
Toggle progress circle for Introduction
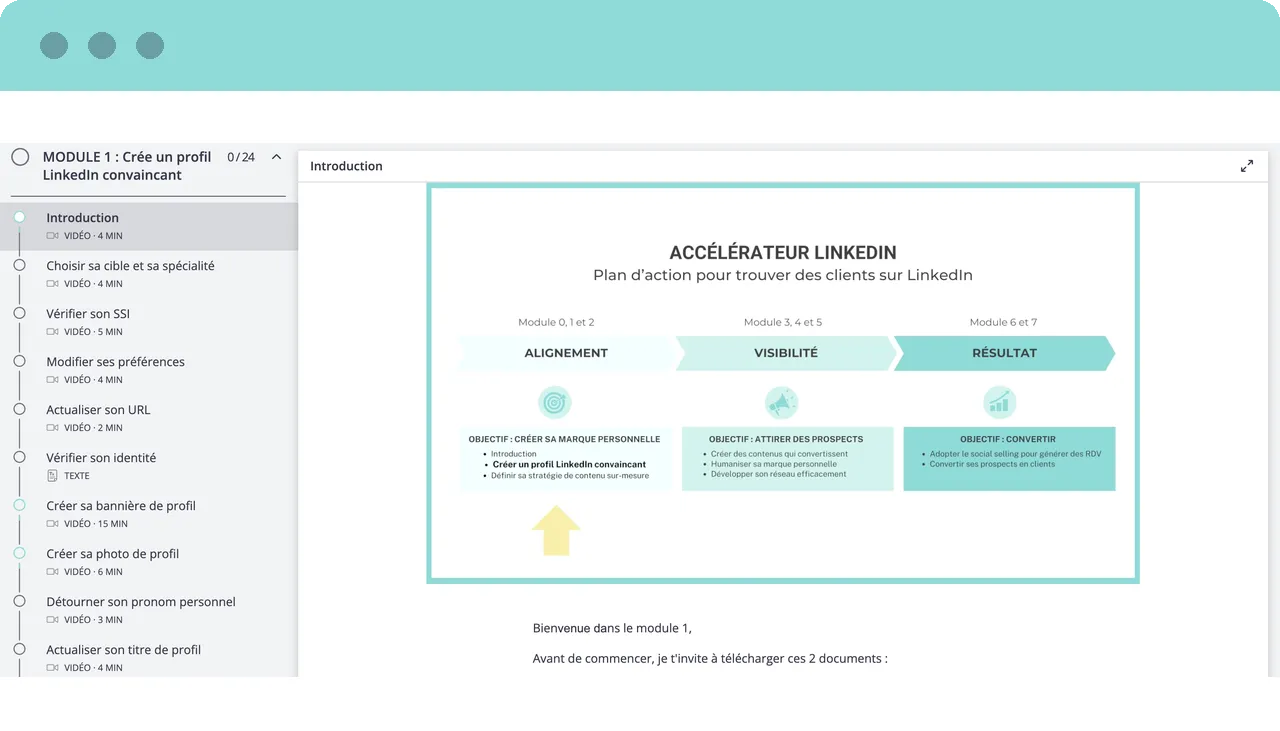[x=19, y=217]
